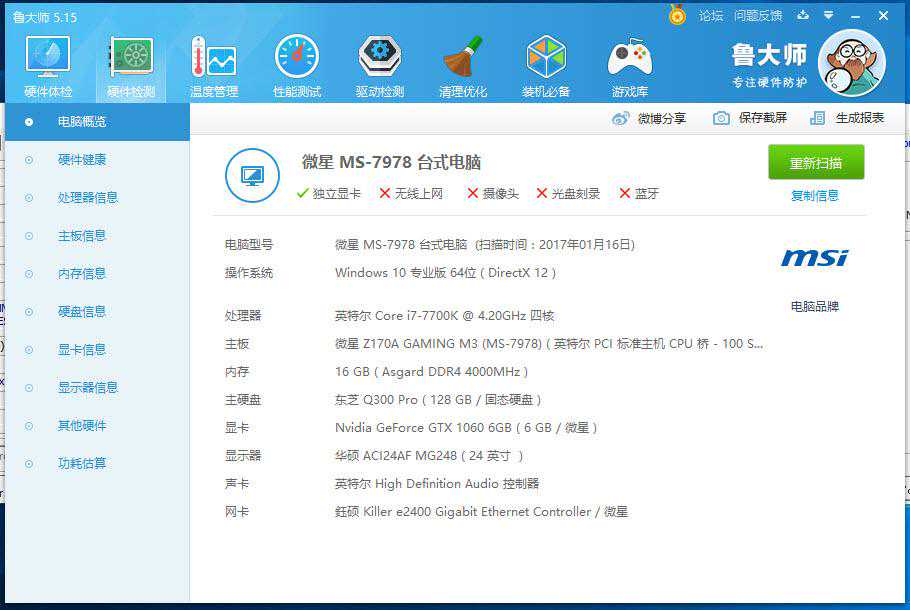910x610 pixels.
Task: Click 生成报表 to generate report
Action: tap(848, 118)
